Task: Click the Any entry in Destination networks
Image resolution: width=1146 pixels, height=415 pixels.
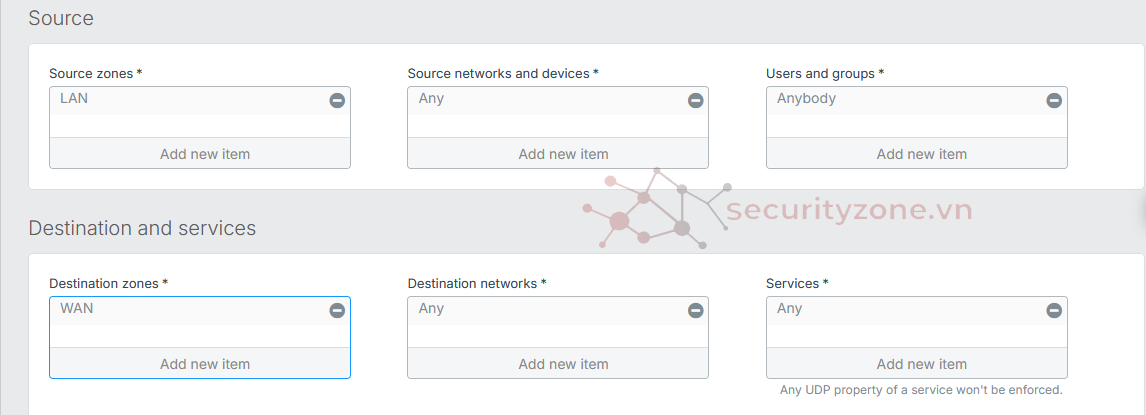Action: click(431, 309)
